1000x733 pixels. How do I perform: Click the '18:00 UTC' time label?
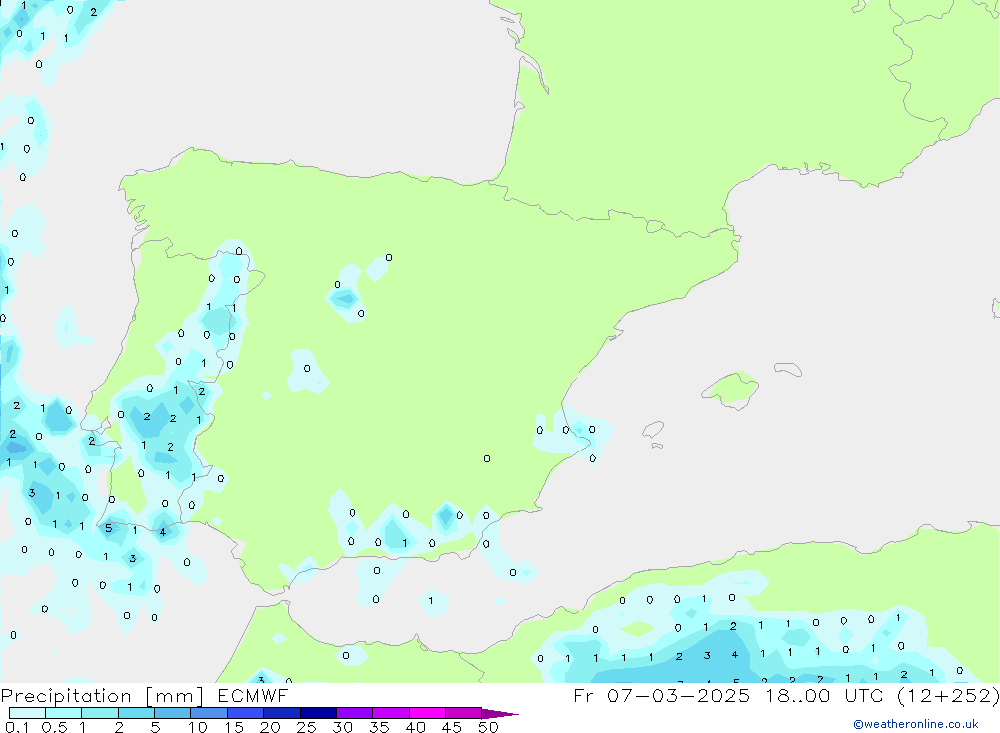tap(823, 696)
